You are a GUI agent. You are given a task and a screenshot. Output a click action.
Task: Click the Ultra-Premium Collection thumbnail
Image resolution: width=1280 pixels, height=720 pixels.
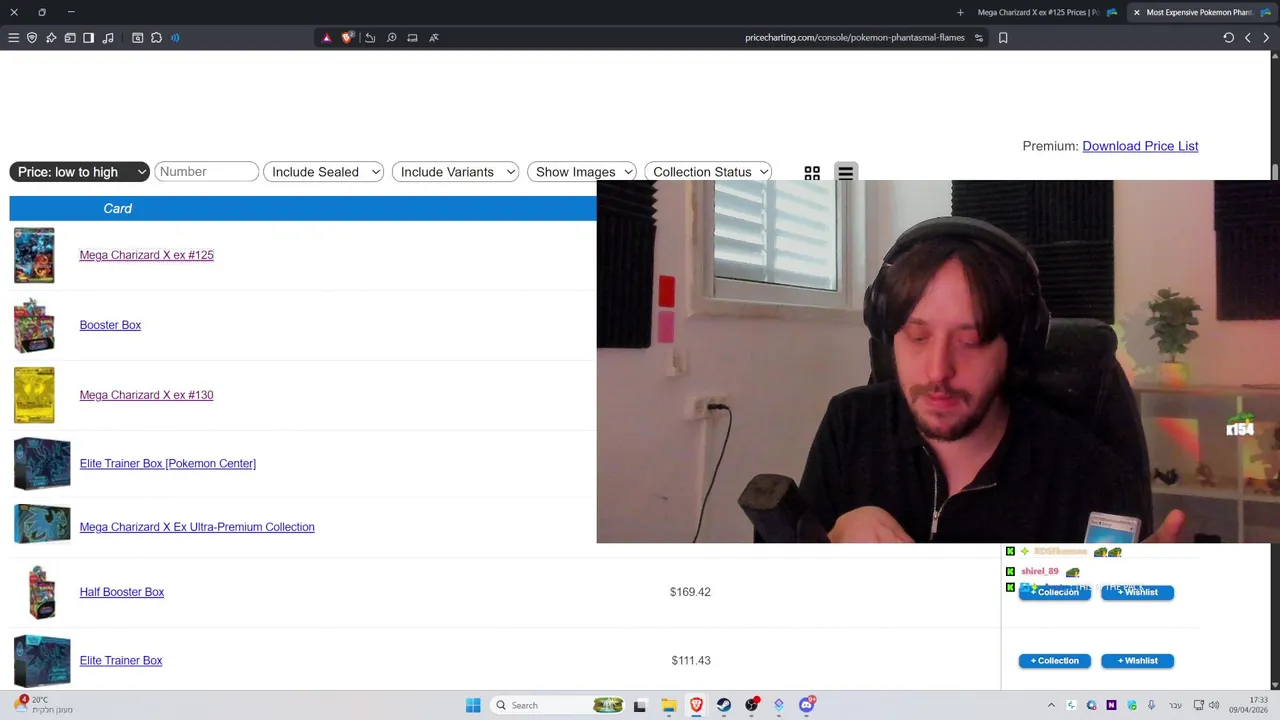point(42,525)
